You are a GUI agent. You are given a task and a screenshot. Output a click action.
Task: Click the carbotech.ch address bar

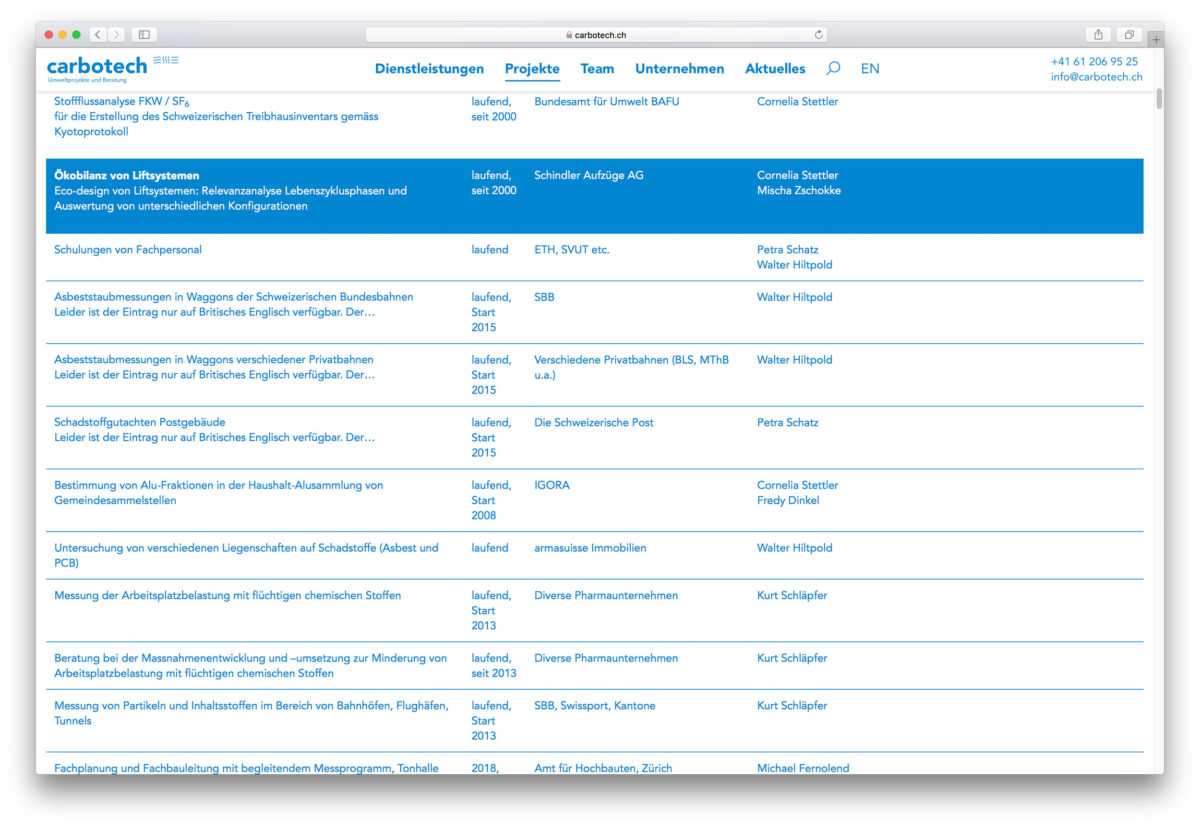point(600,35)
